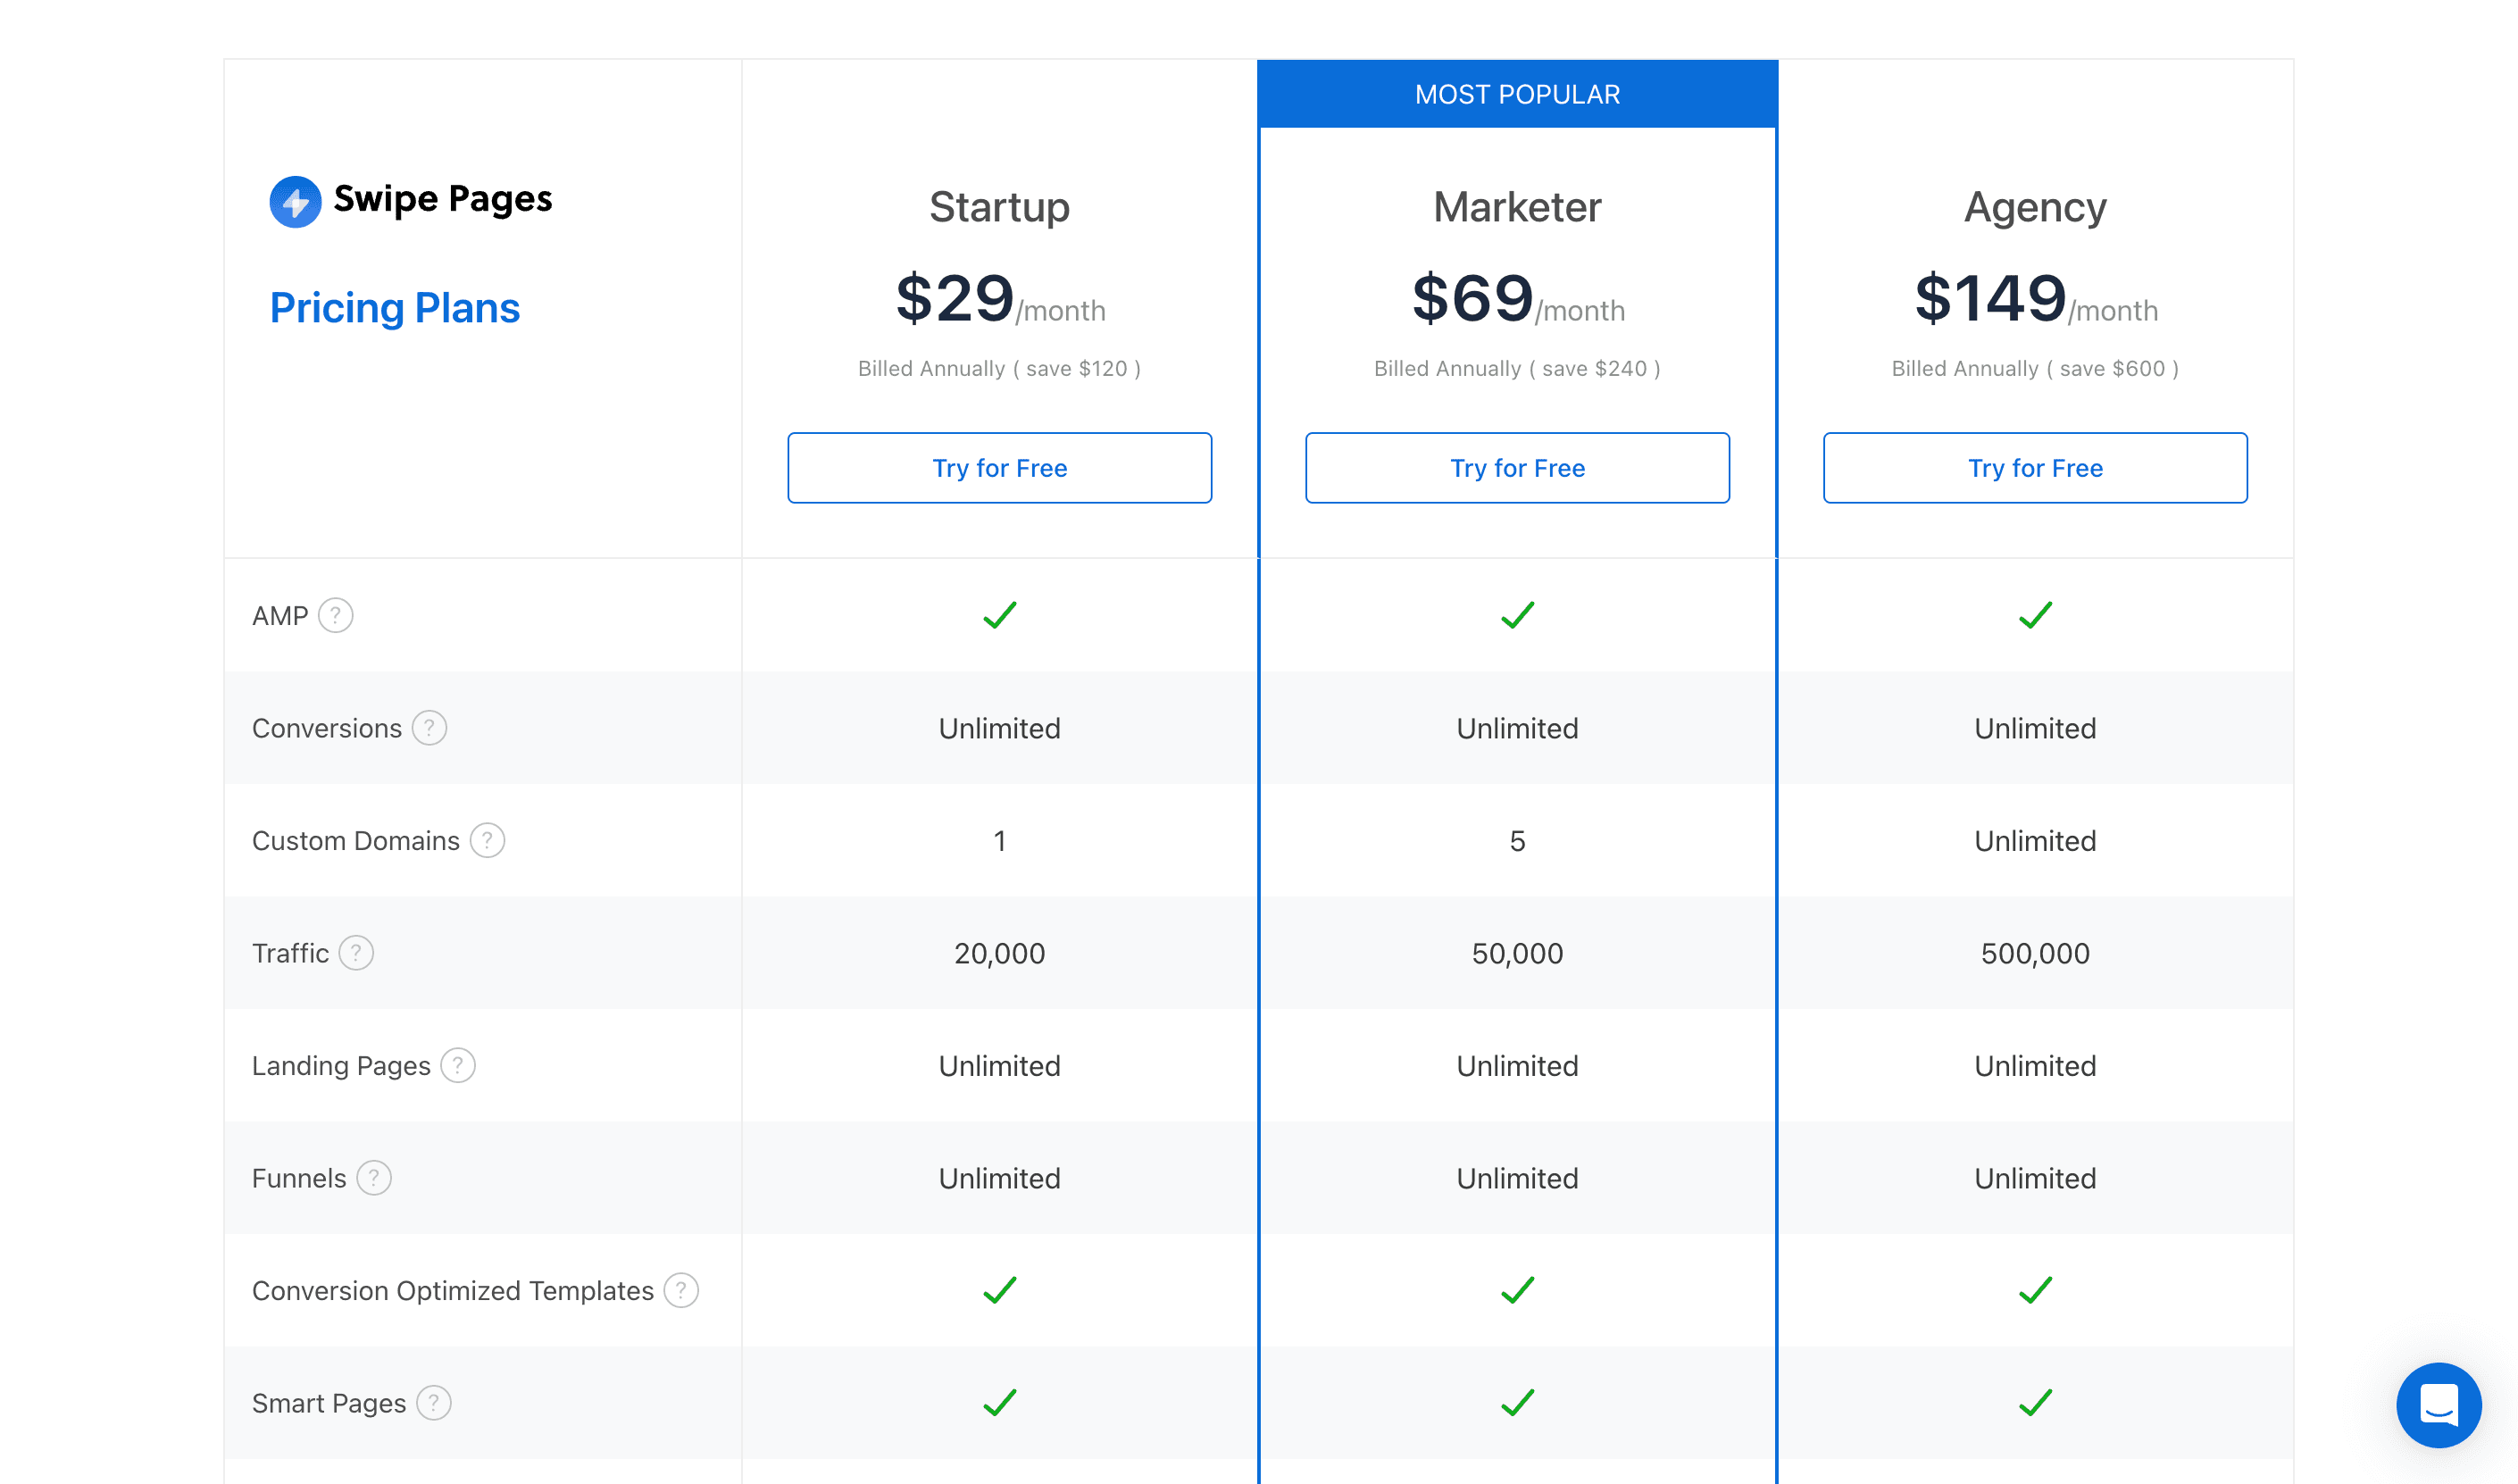
Task: Click Agency Traffic value 500,000
Action: [x=2035, y=954]
